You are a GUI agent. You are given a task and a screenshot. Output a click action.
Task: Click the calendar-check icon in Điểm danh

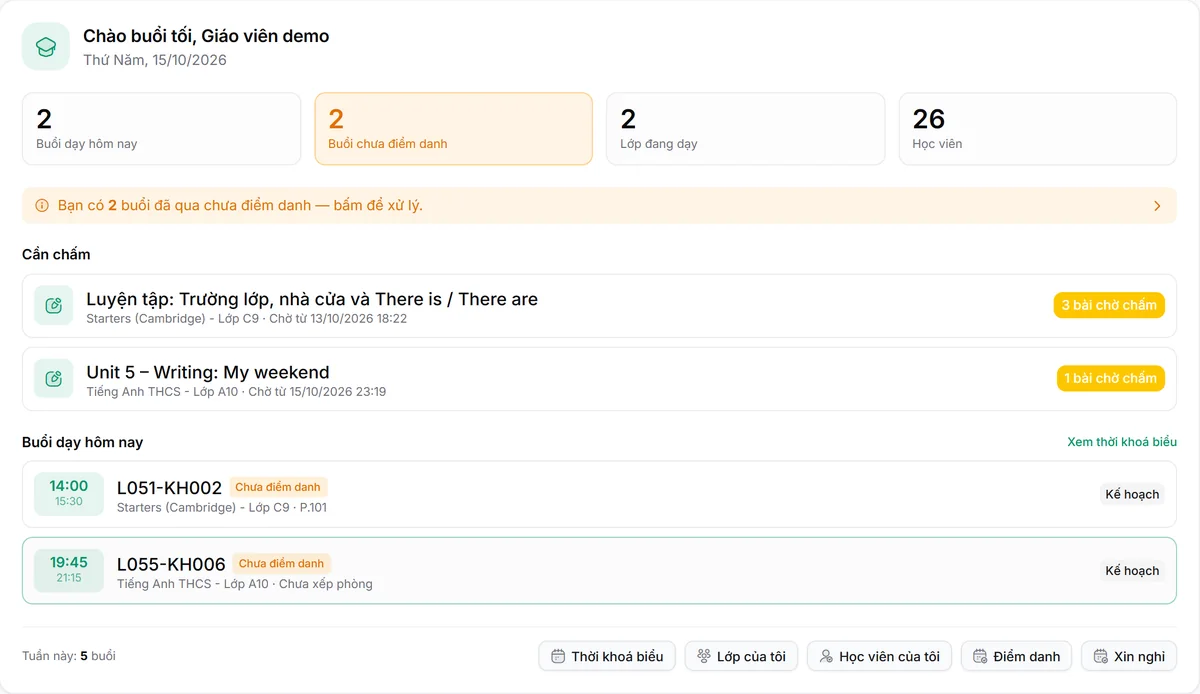click(x=981, y=657)
